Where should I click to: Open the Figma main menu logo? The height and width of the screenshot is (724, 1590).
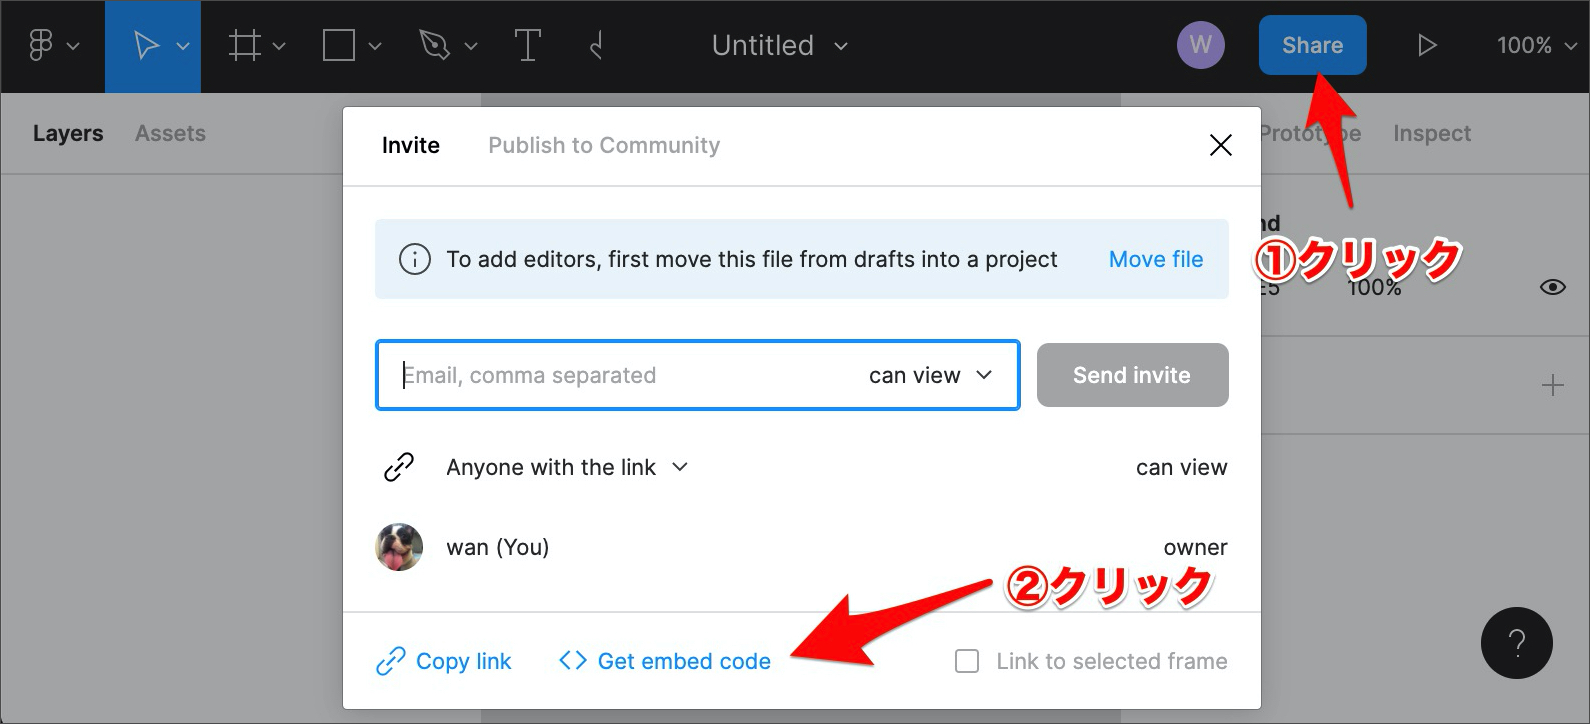(x=41, y=46)
